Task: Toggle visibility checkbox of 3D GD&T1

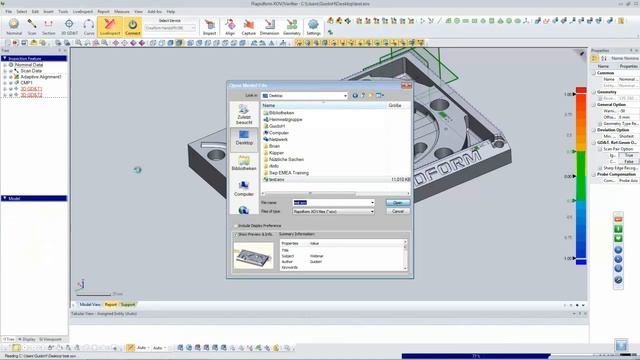Action: coord(11,89)
